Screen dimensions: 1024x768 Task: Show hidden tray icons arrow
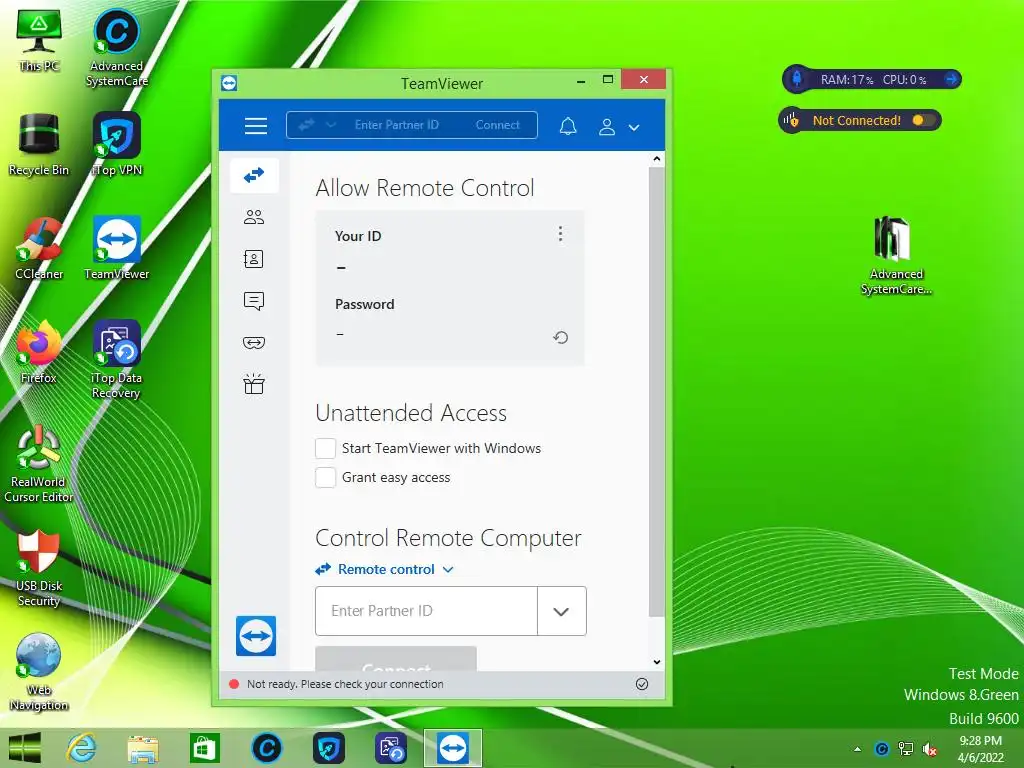(x=857, y=749)
